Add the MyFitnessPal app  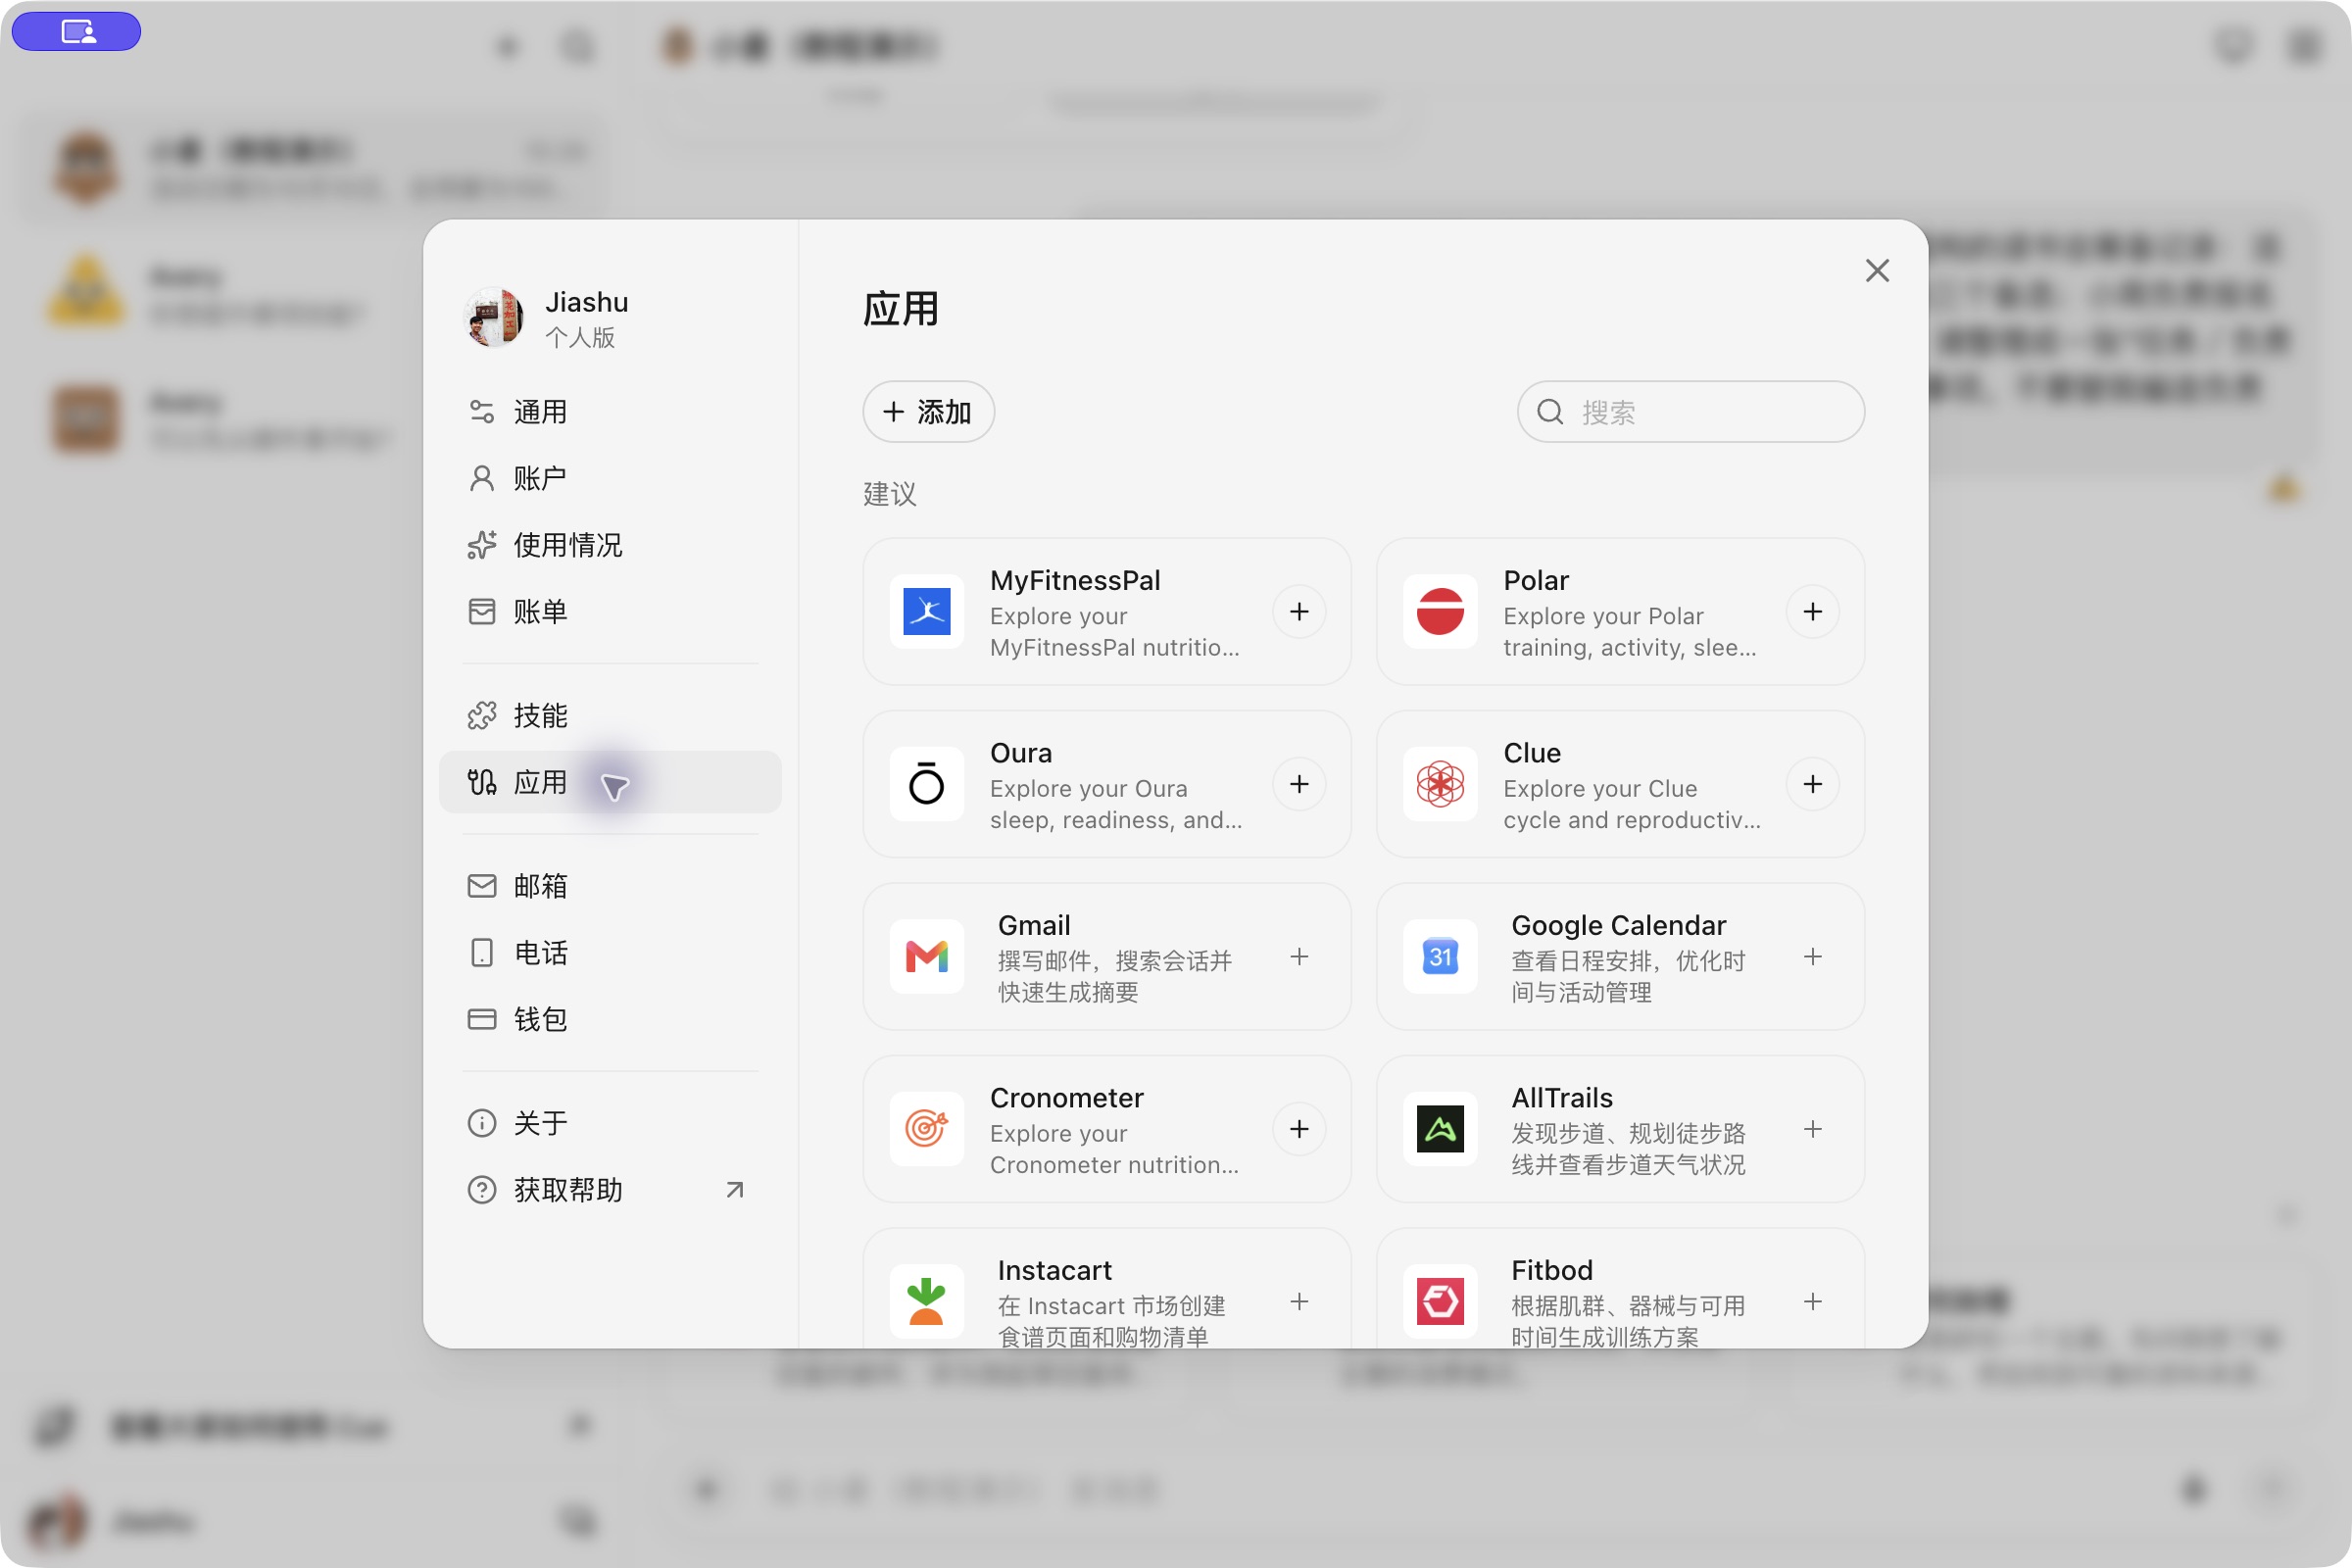click(1299, 612)
